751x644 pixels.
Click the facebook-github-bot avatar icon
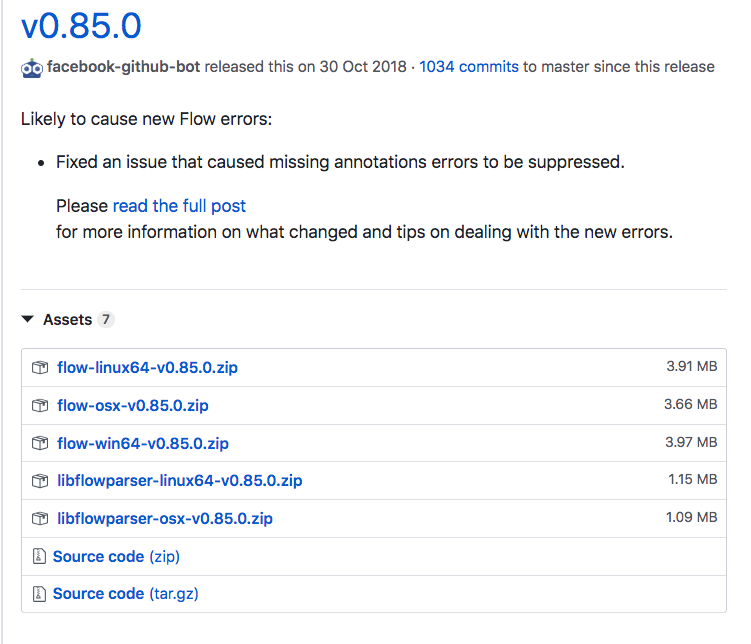coord(32,68)
